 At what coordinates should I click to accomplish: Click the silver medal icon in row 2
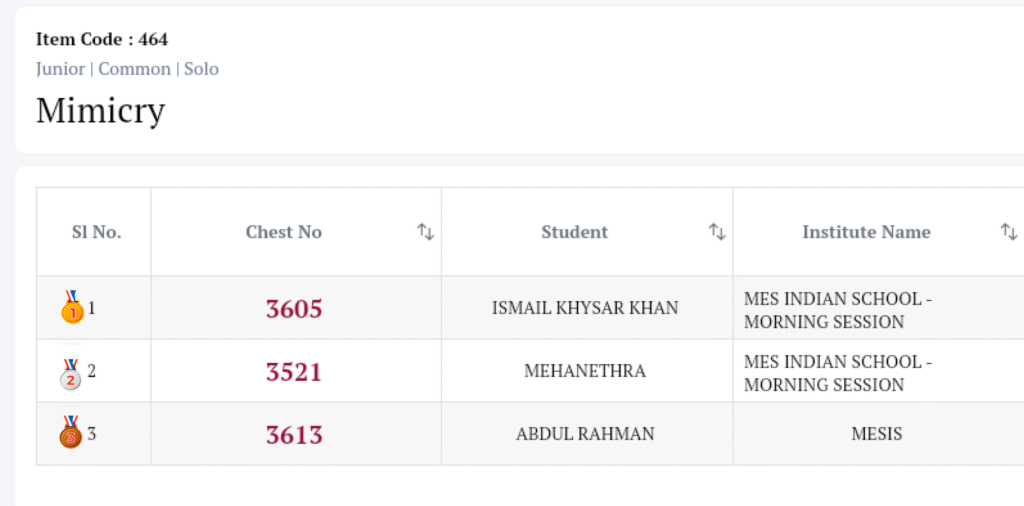click(71, 372)
